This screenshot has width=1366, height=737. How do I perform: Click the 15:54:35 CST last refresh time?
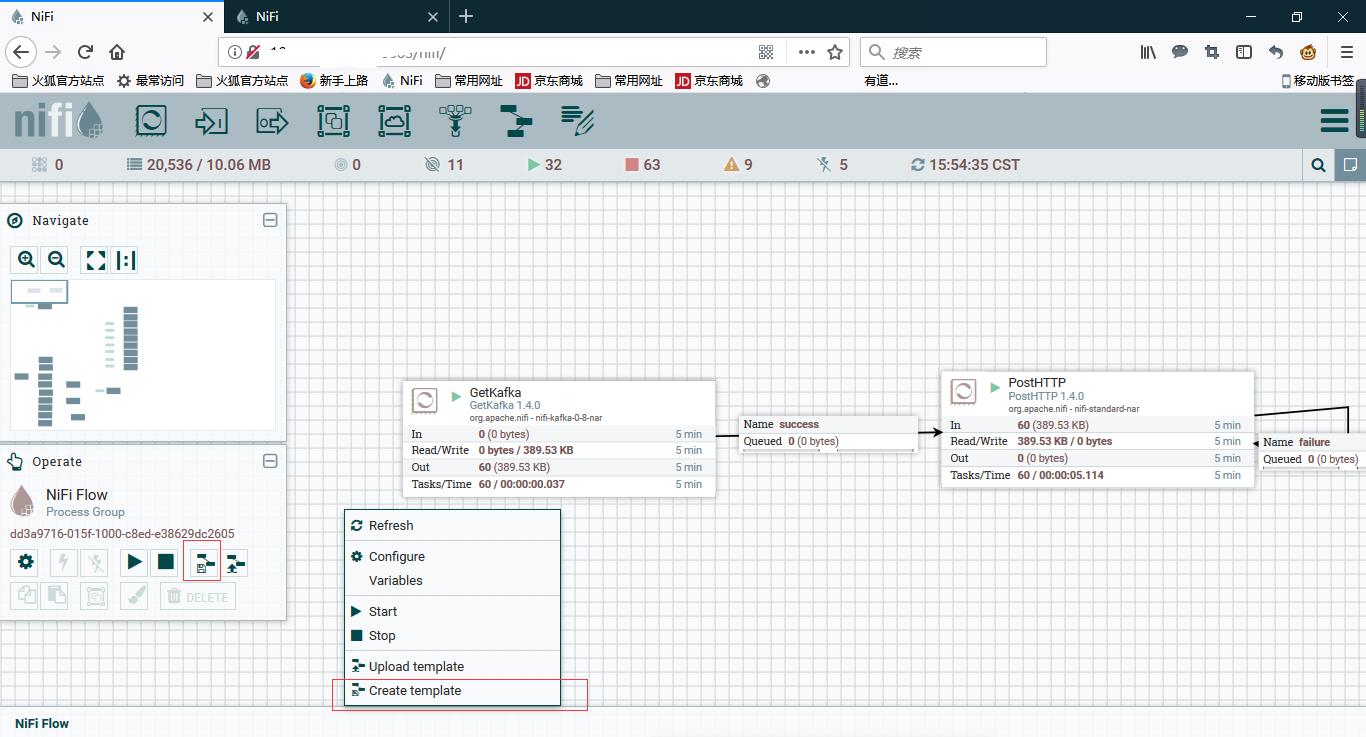965,165
